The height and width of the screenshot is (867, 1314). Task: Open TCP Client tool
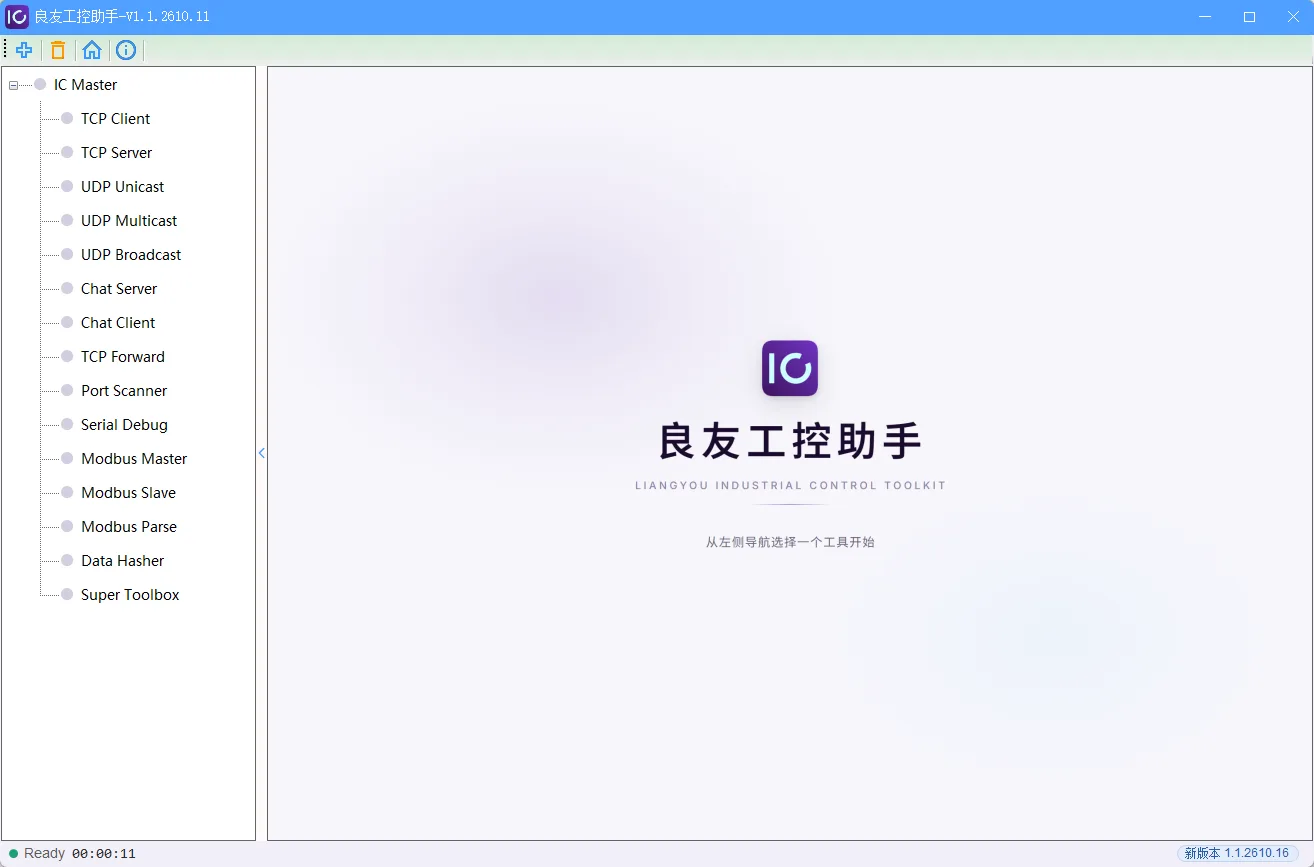(115, 119)
